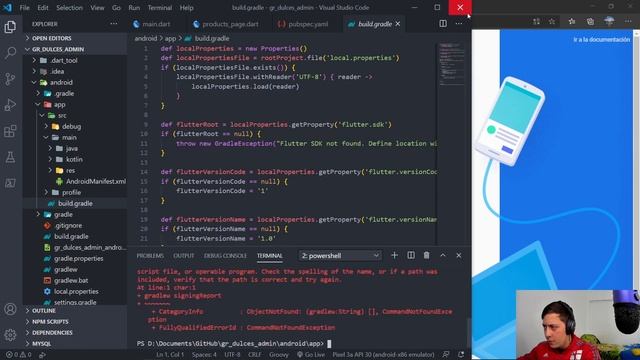Screen dimensions: 640x360
Task: Open the Accounts icon in activity bar
Action: tap(10, 309)
